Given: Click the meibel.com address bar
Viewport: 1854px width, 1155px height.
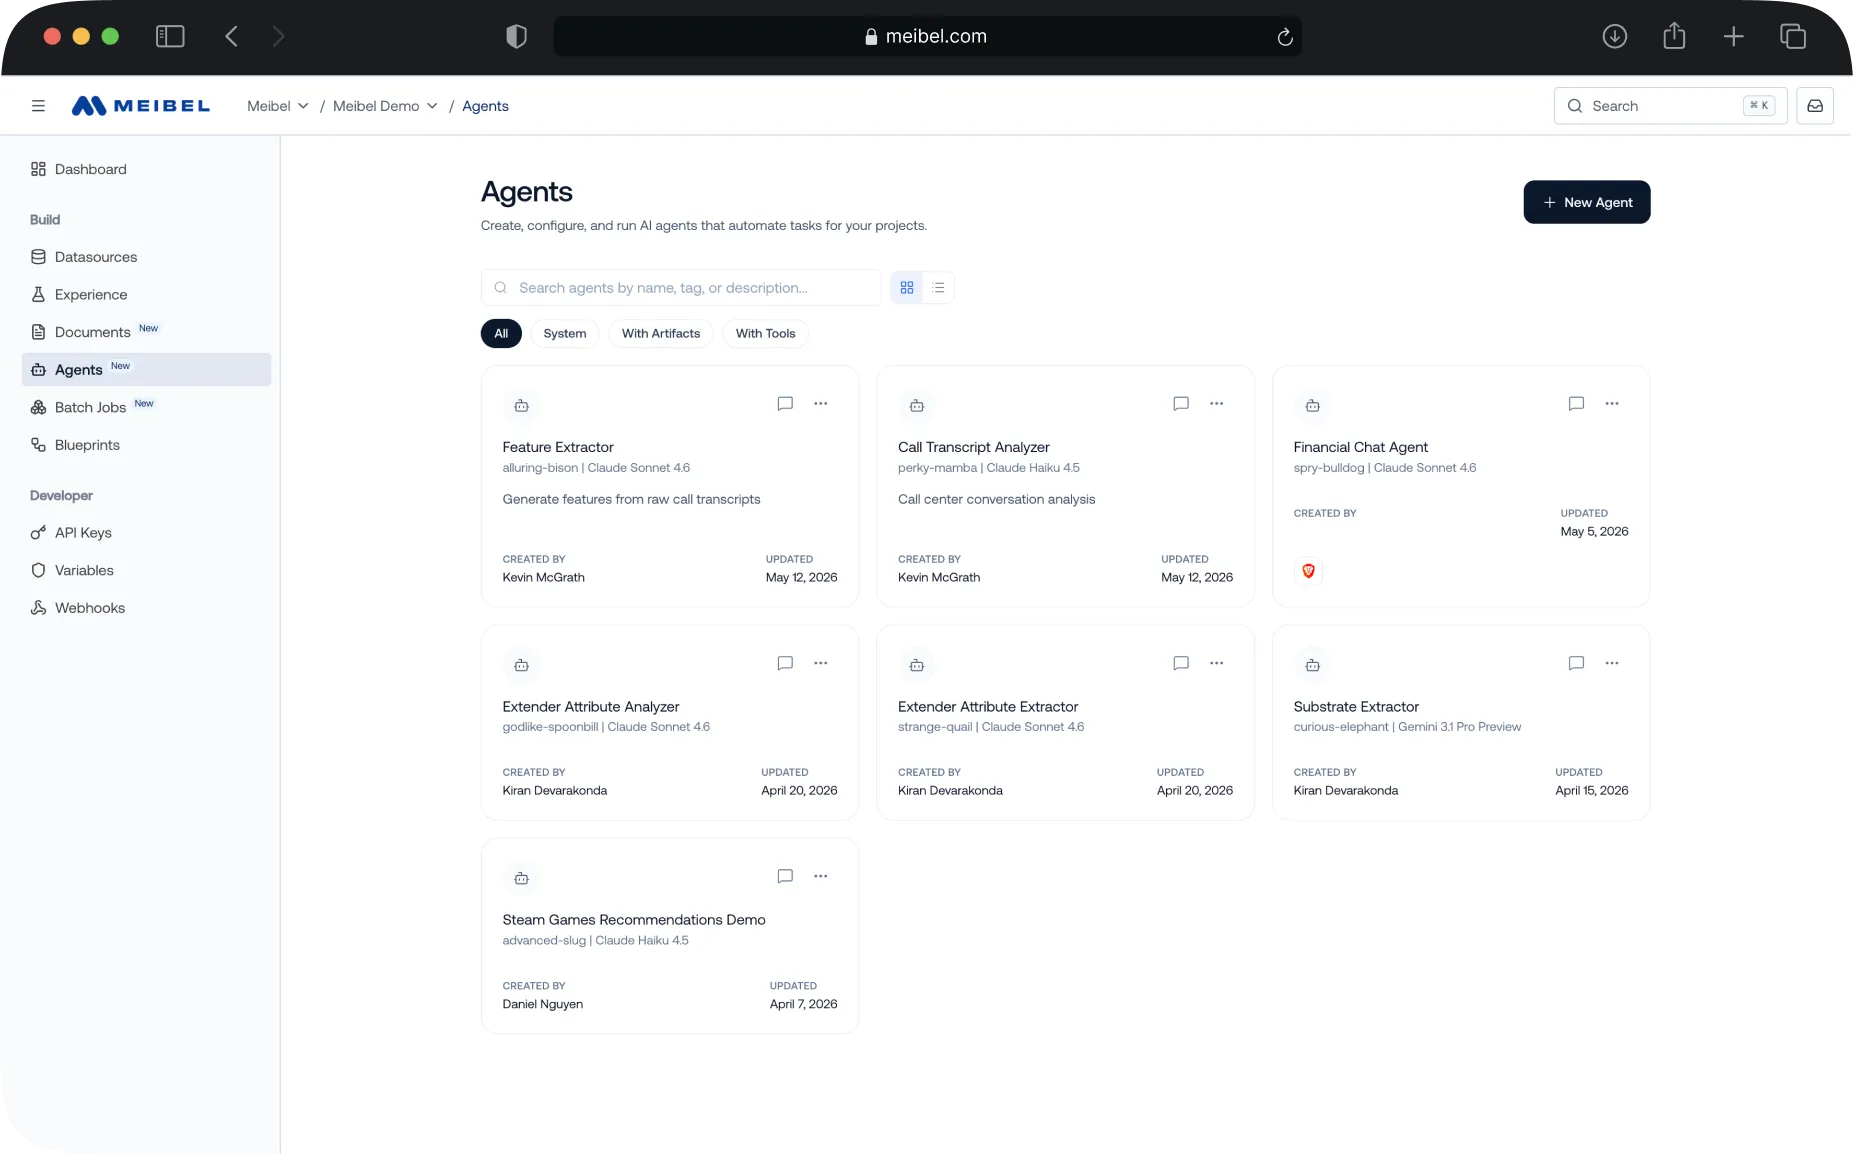Looking at the screenshot, I should (927, 37).
